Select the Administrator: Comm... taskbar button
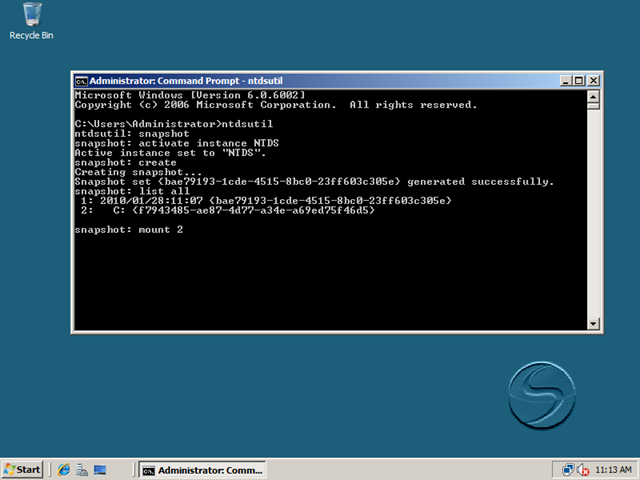Image resolution: width=640 pixels, height=480 pixels. (x=202, y=470)
